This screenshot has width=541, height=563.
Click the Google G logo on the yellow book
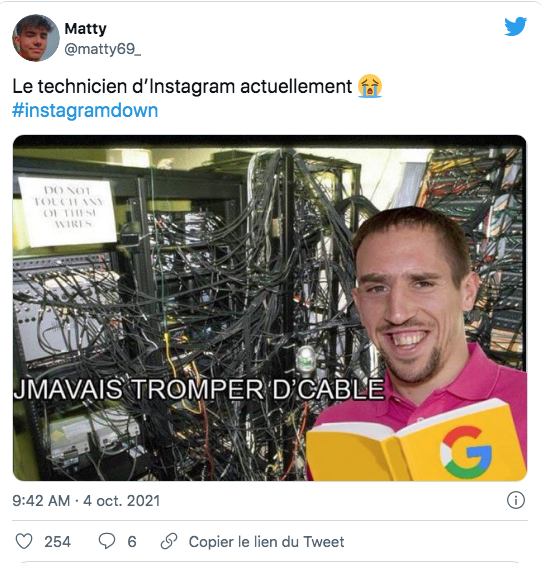tap(466, 452)
